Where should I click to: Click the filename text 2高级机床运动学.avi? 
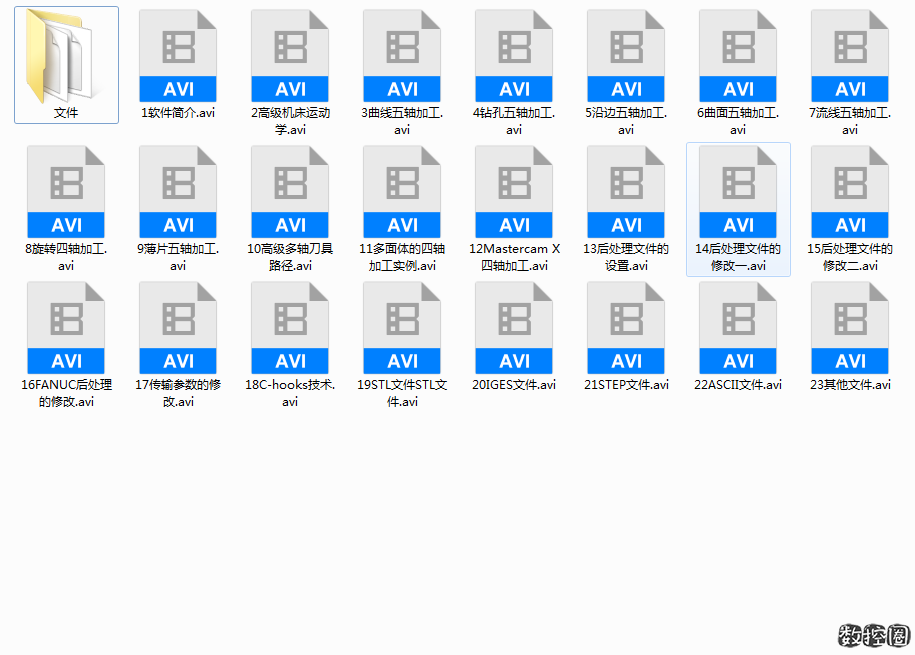pos(290,121)
